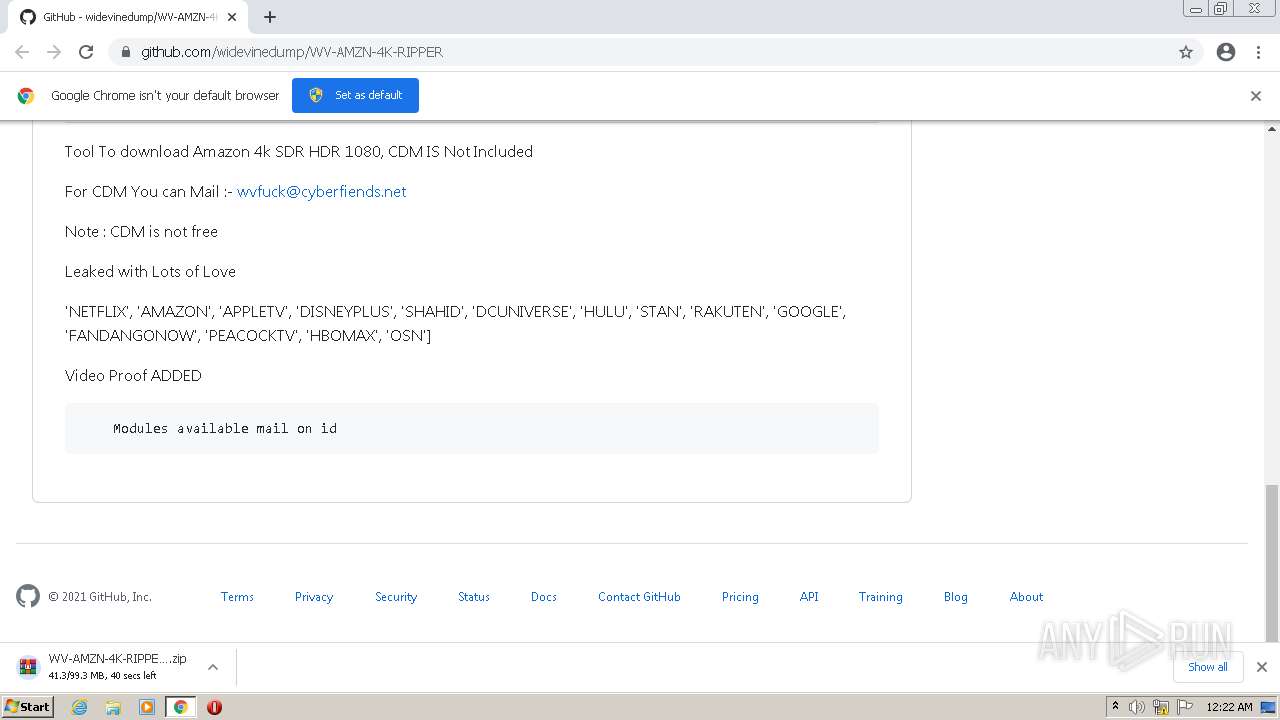1280x720 pixels.
Task: Open the Chrome three-dot menu
Action: pyautogui.click(x=1258, y=52)
